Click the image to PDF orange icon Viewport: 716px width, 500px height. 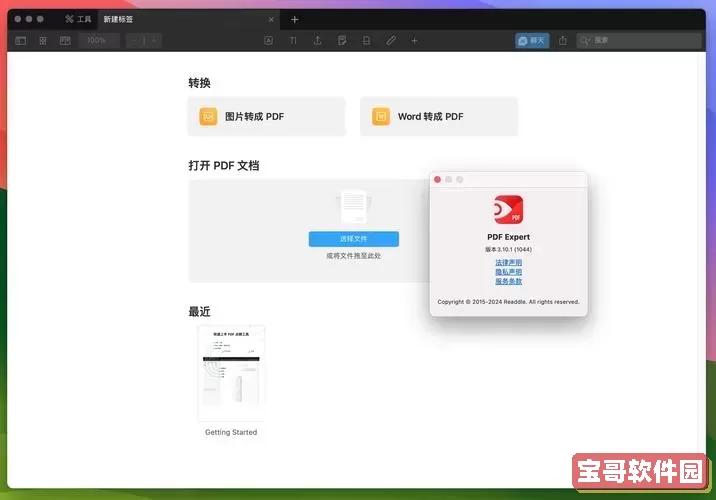pos(208,116)
